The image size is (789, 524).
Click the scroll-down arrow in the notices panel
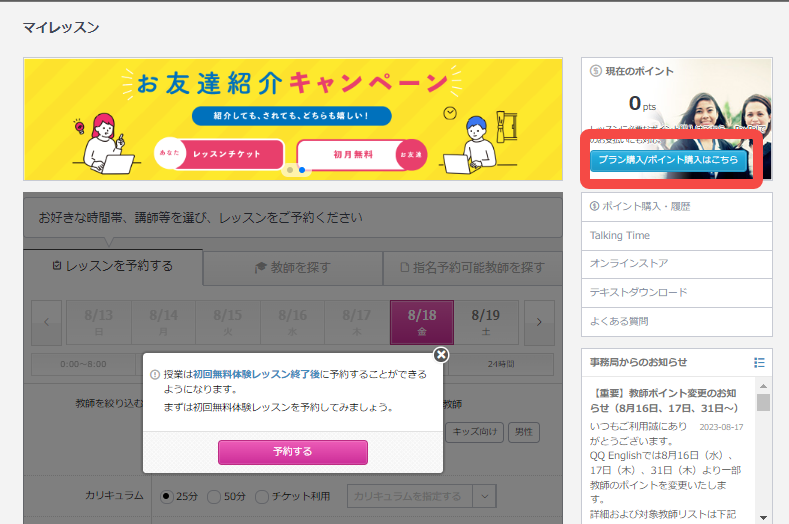coord(764,516)
